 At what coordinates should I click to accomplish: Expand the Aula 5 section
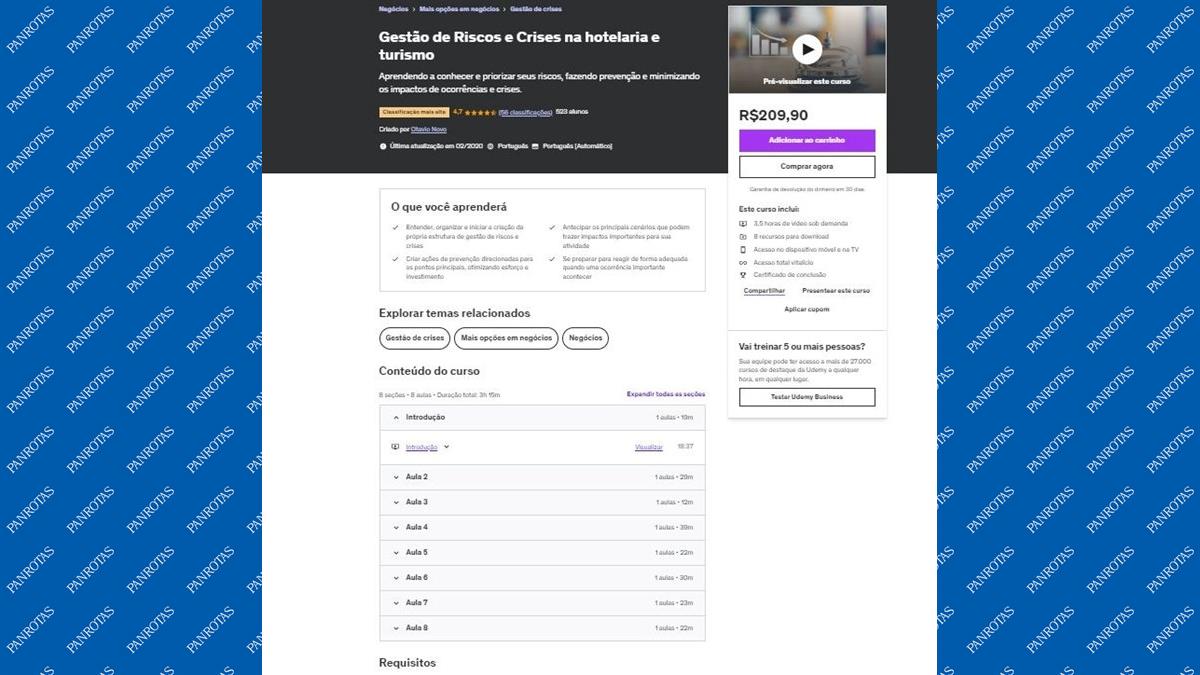click(396, 552)
